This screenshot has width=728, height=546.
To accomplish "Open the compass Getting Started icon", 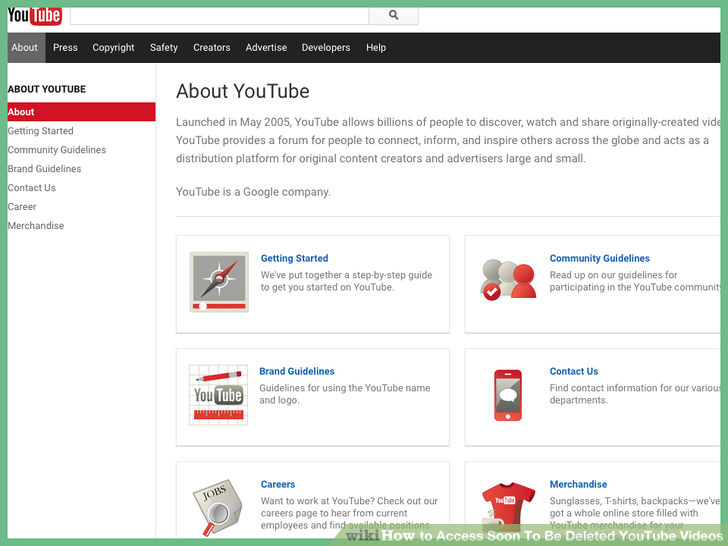I will [x=219, y=282].
